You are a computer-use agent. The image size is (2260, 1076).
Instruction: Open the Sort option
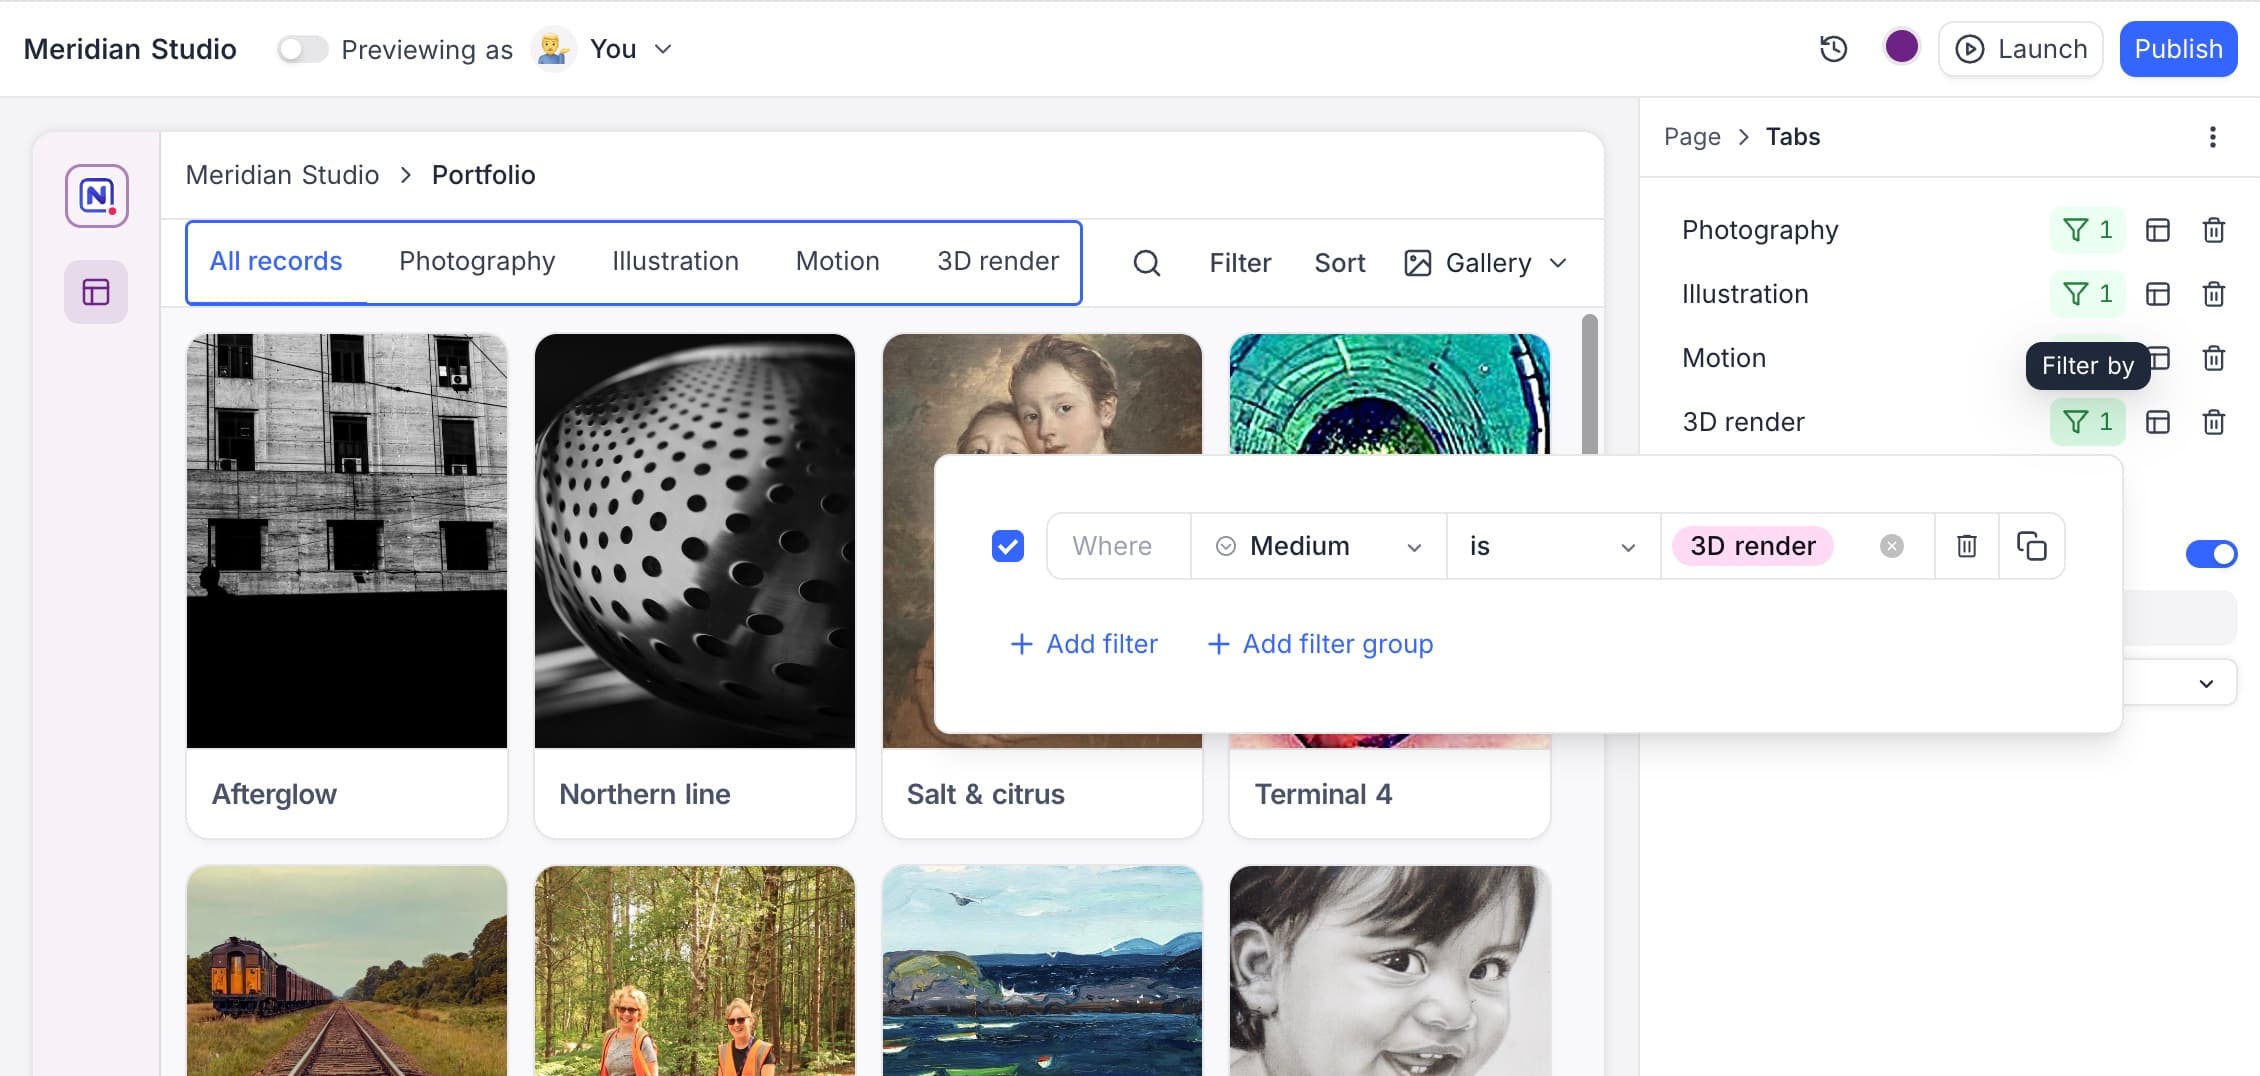click(1340, 263)
